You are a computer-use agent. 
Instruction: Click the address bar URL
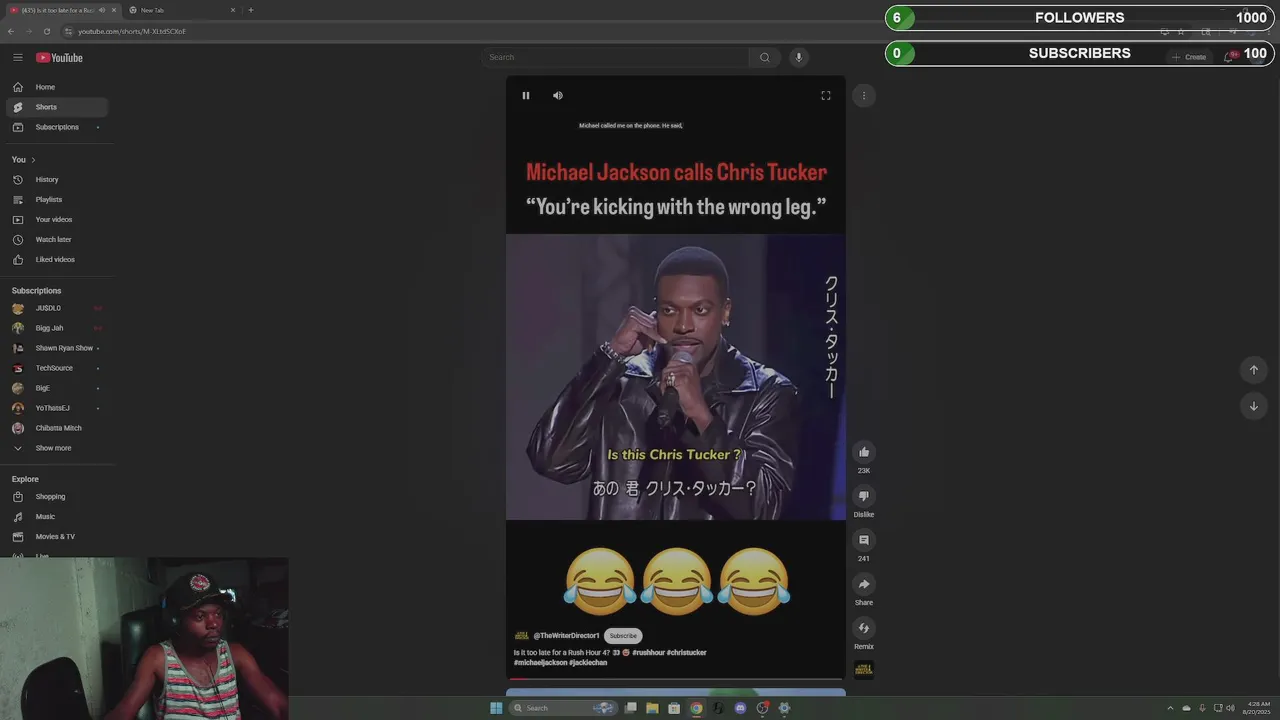coord(132,31)
